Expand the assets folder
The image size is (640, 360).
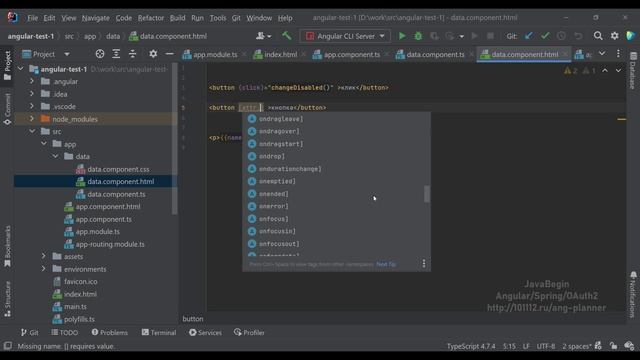[x=43, y=256]
